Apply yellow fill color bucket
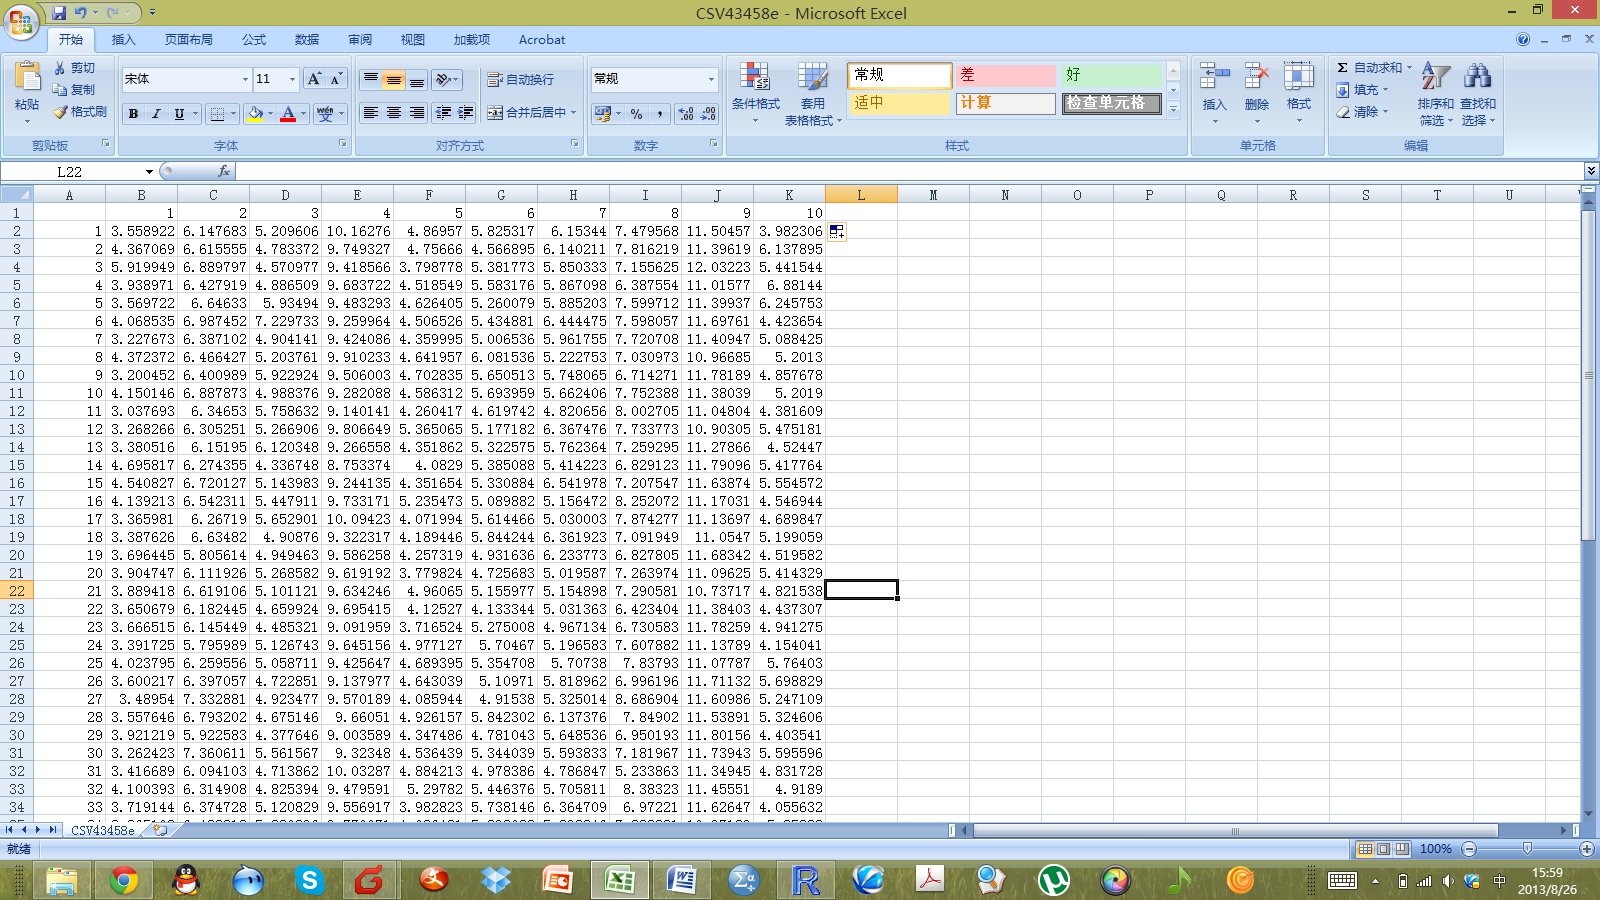Image resolution: width=1600 pixels, height=900 pixels. (x=255, y=114)
